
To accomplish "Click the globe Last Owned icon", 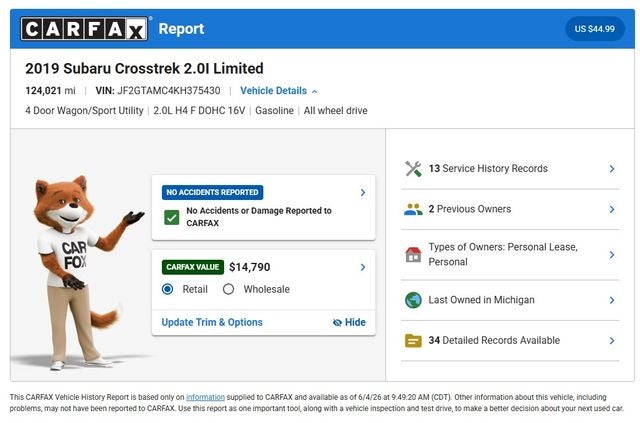I will 413,300.
